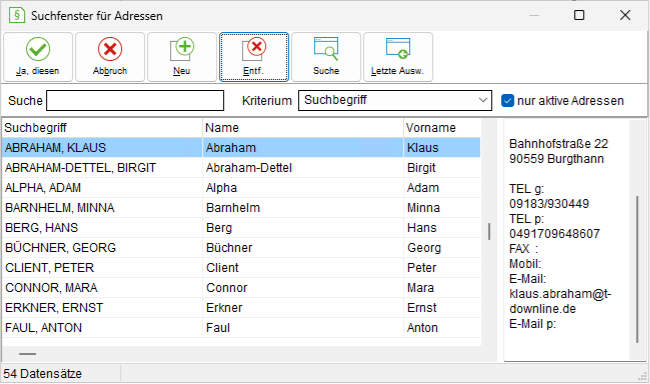Click phone number 0491709648607
Viewport: 650px width, 384px height.
tap(554, 233)
